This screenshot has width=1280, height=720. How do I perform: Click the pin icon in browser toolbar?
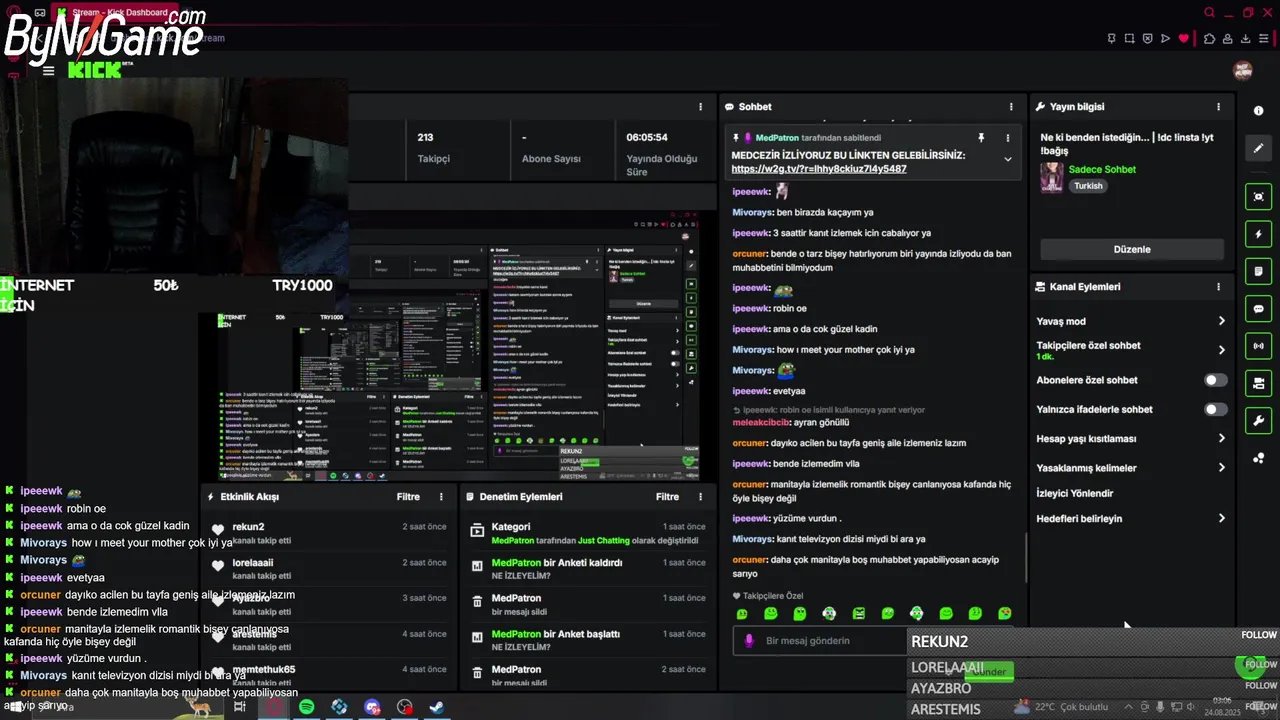coord(1111,39)
